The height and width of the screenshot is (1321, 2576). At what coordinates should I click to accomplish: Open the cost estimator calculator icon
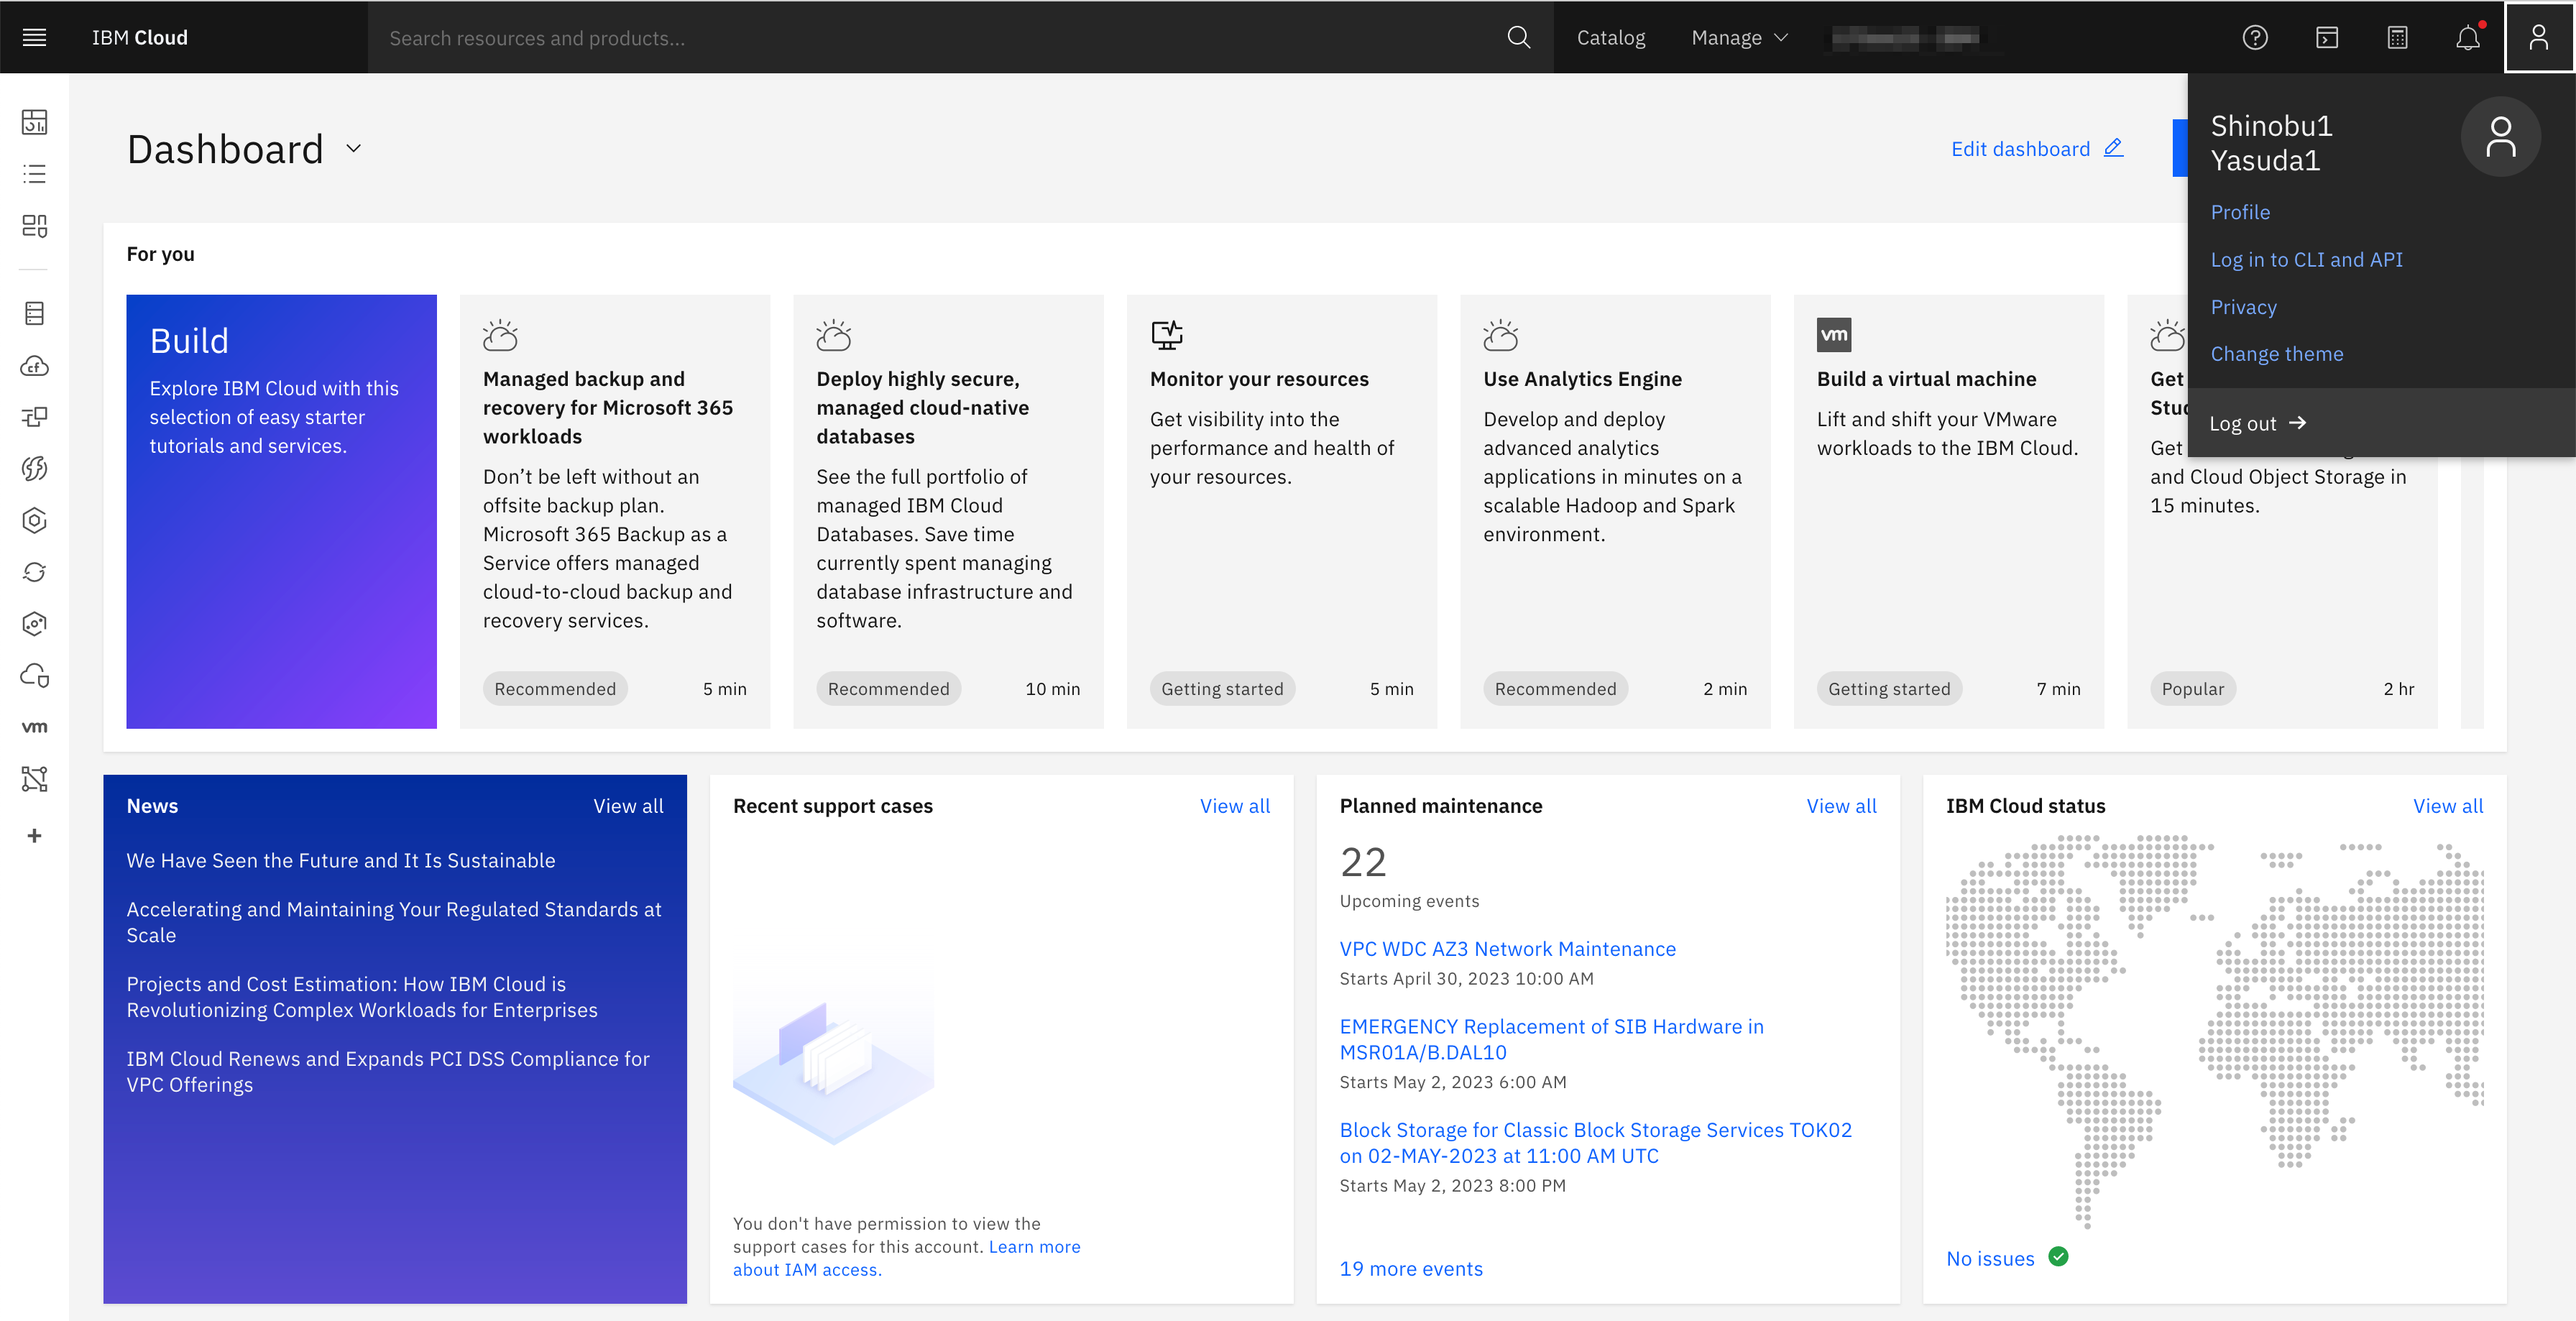tap(2397, 38)
